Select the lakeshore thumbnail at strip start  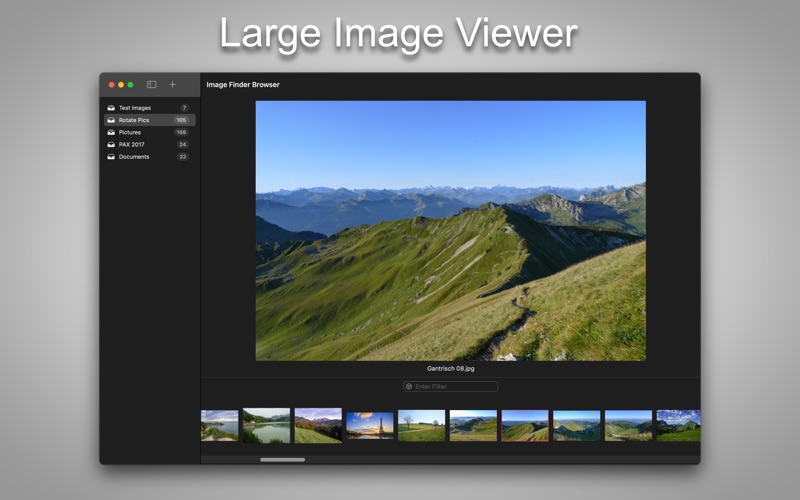pos(219,426)
